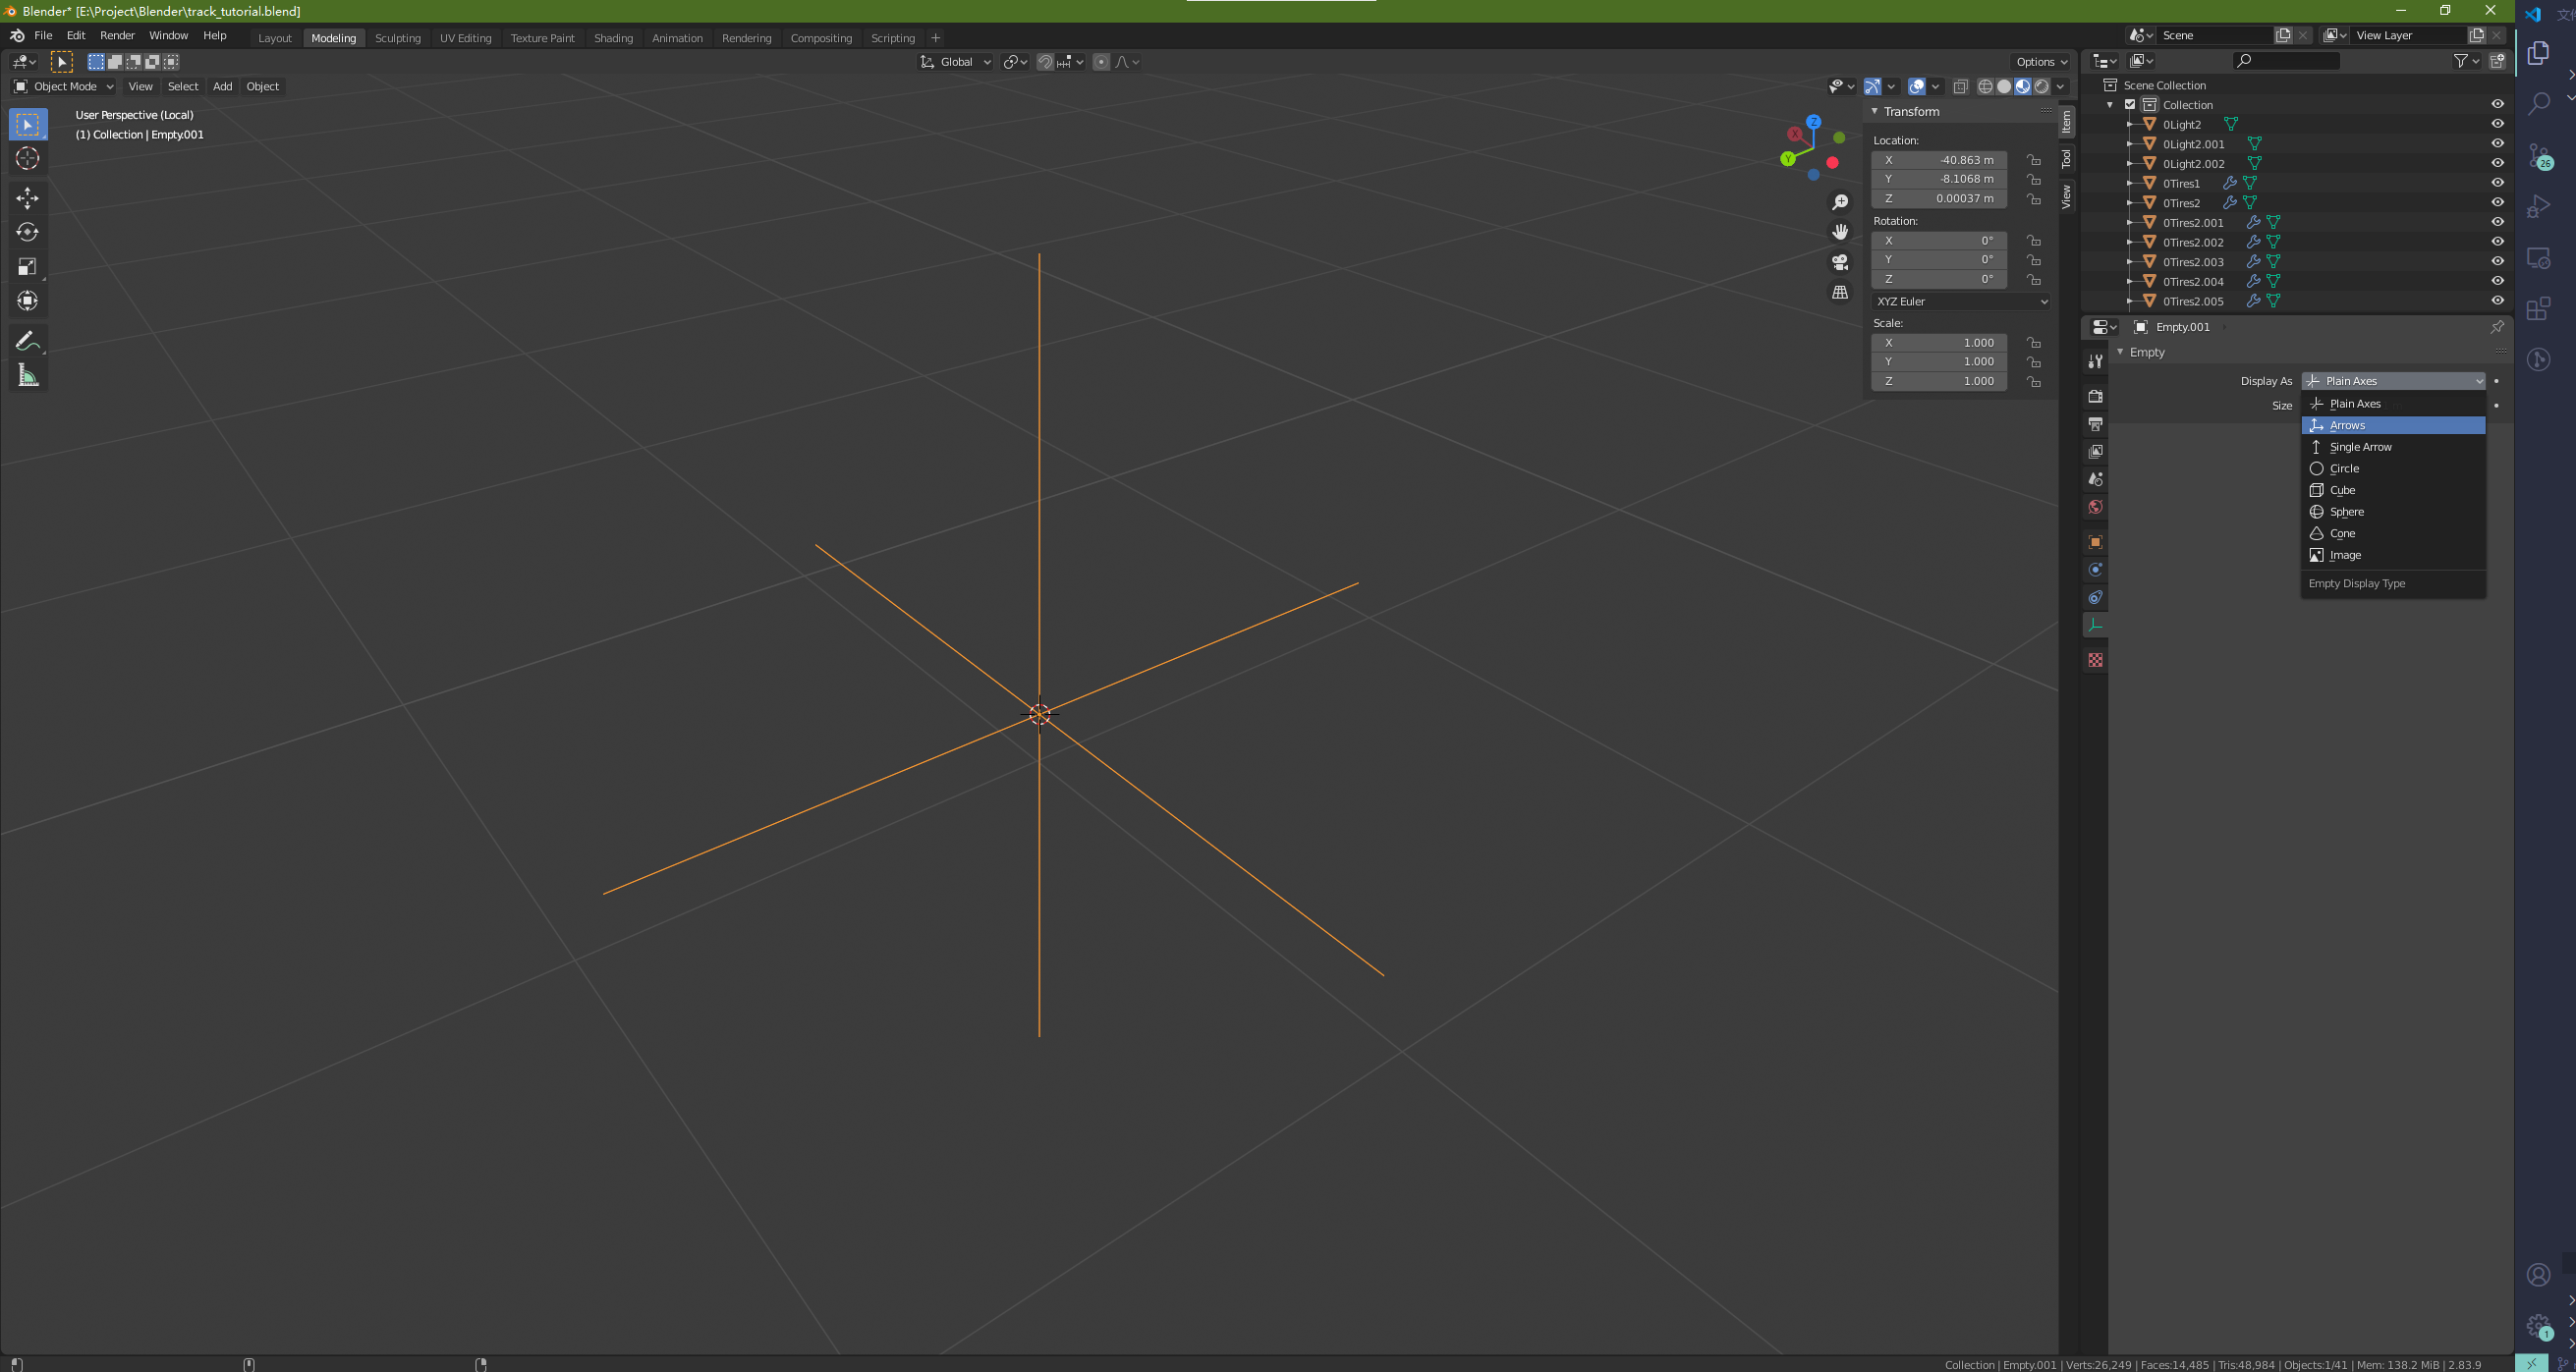Switch to the Sculpting workspace tab

pos(397,38)
